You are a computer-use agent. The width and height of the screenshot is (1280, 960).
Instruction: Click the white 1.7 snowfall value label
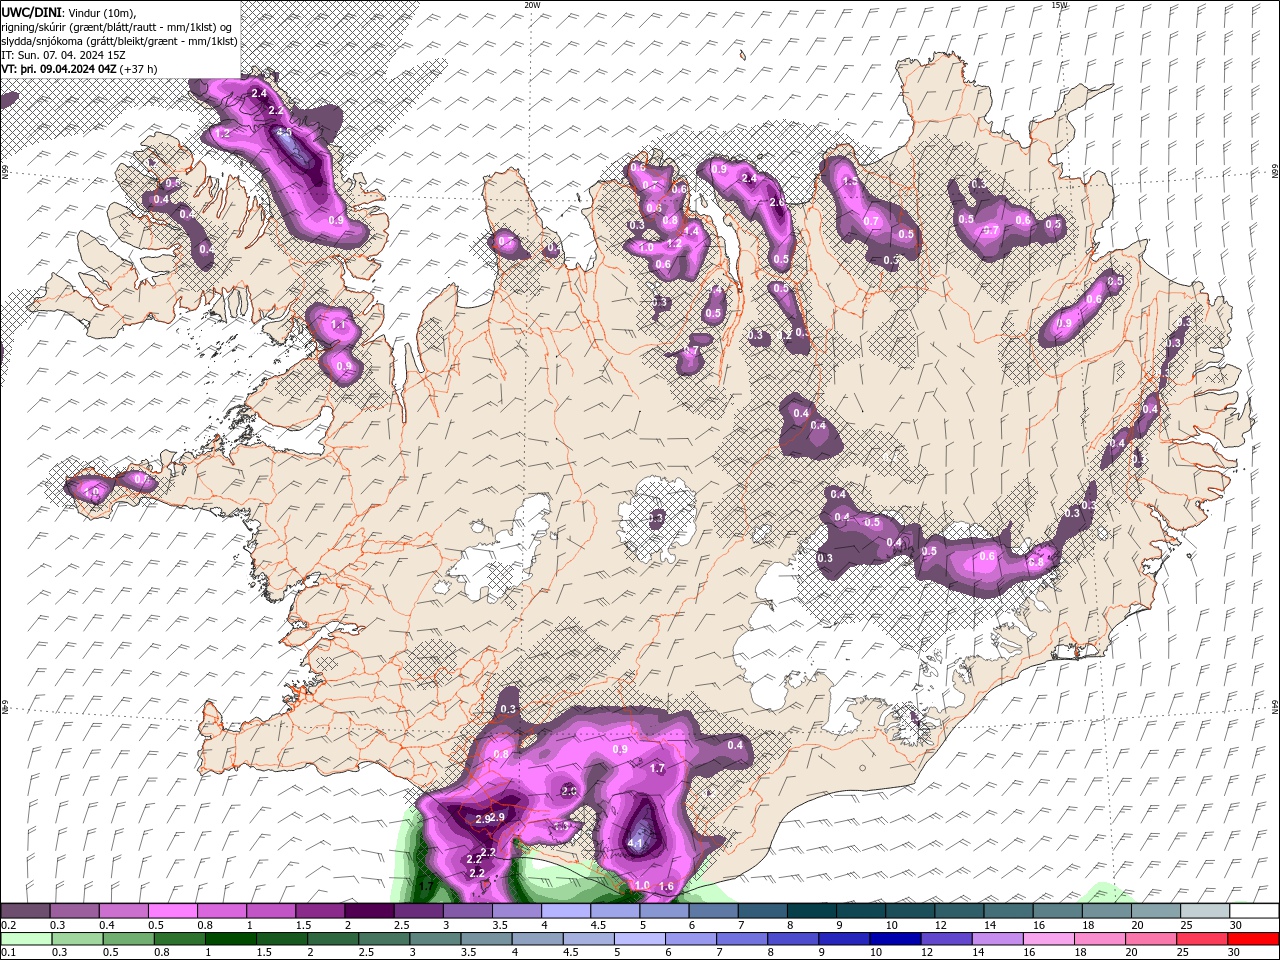(x=657, y=768)
